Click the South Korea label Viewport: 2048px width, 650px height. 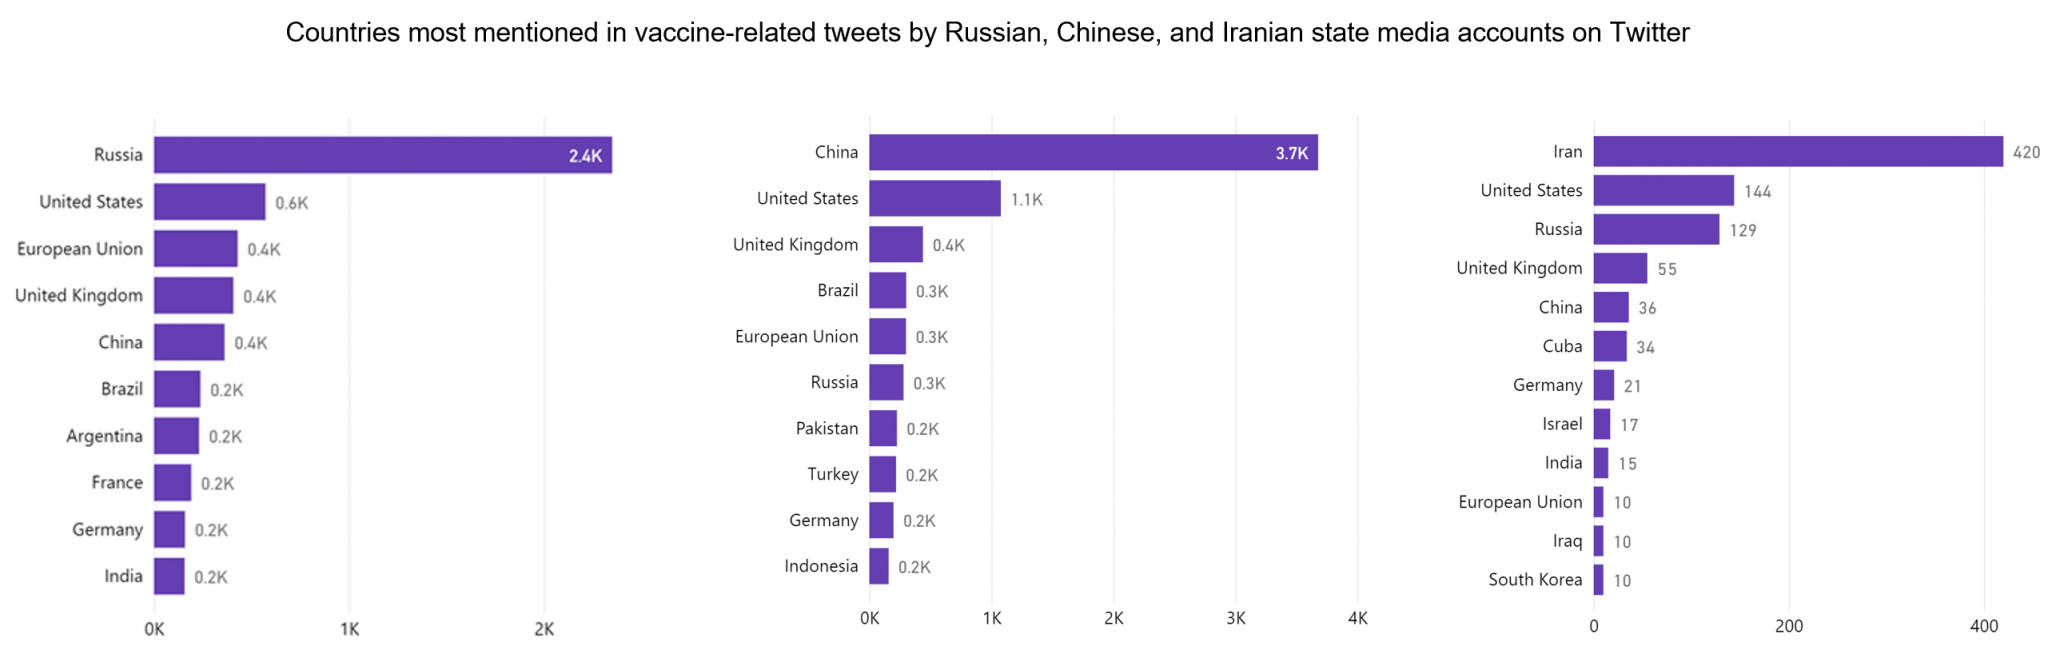pos(1535,580)
